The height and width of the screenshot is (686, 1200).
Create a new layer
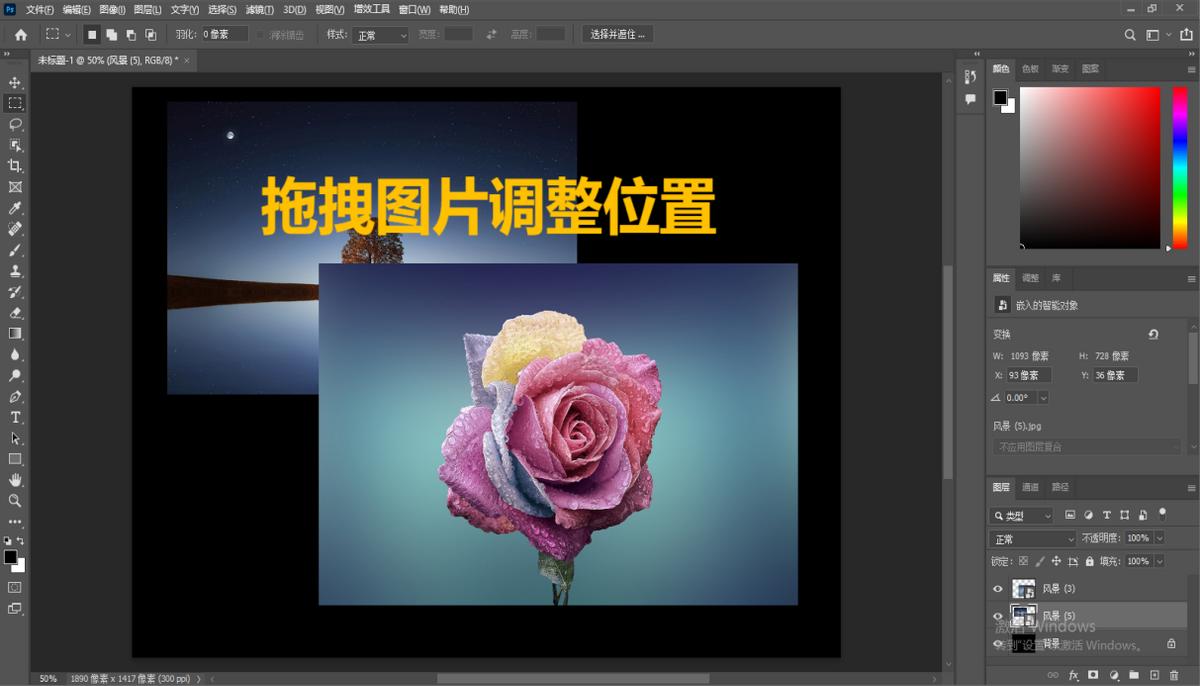(x=1153, y=676)
